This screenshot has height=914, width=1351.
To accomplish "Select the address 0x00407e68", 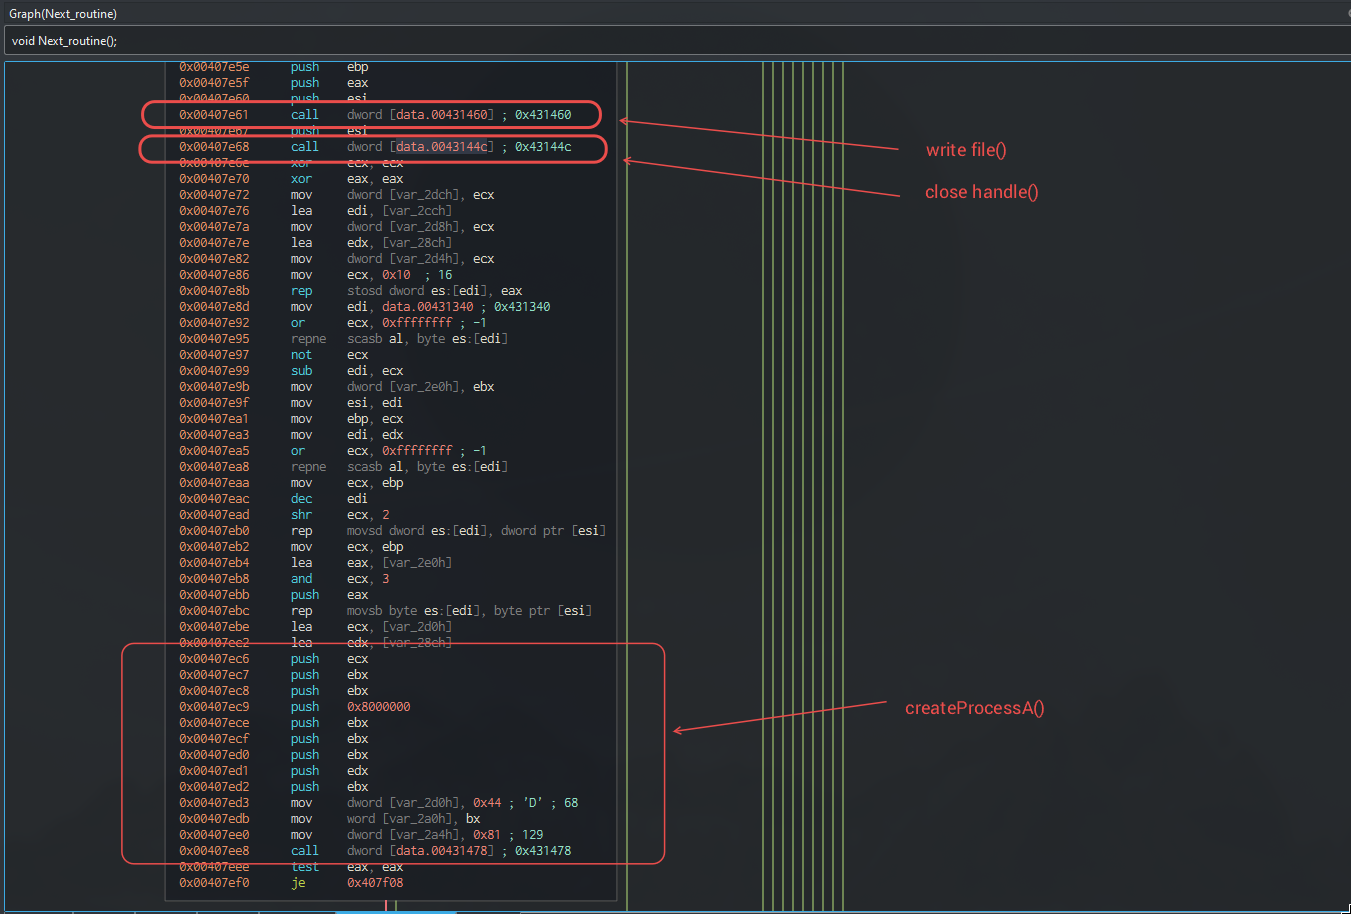I will coord(214,147).
